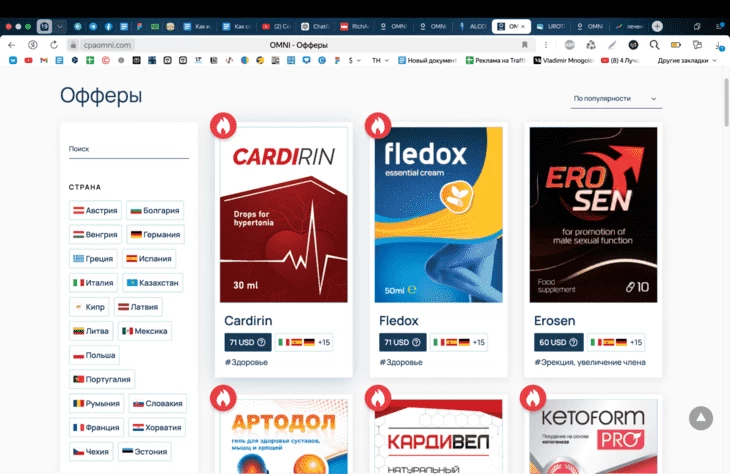Click the fire badge on Fledox card

[378, 126]
